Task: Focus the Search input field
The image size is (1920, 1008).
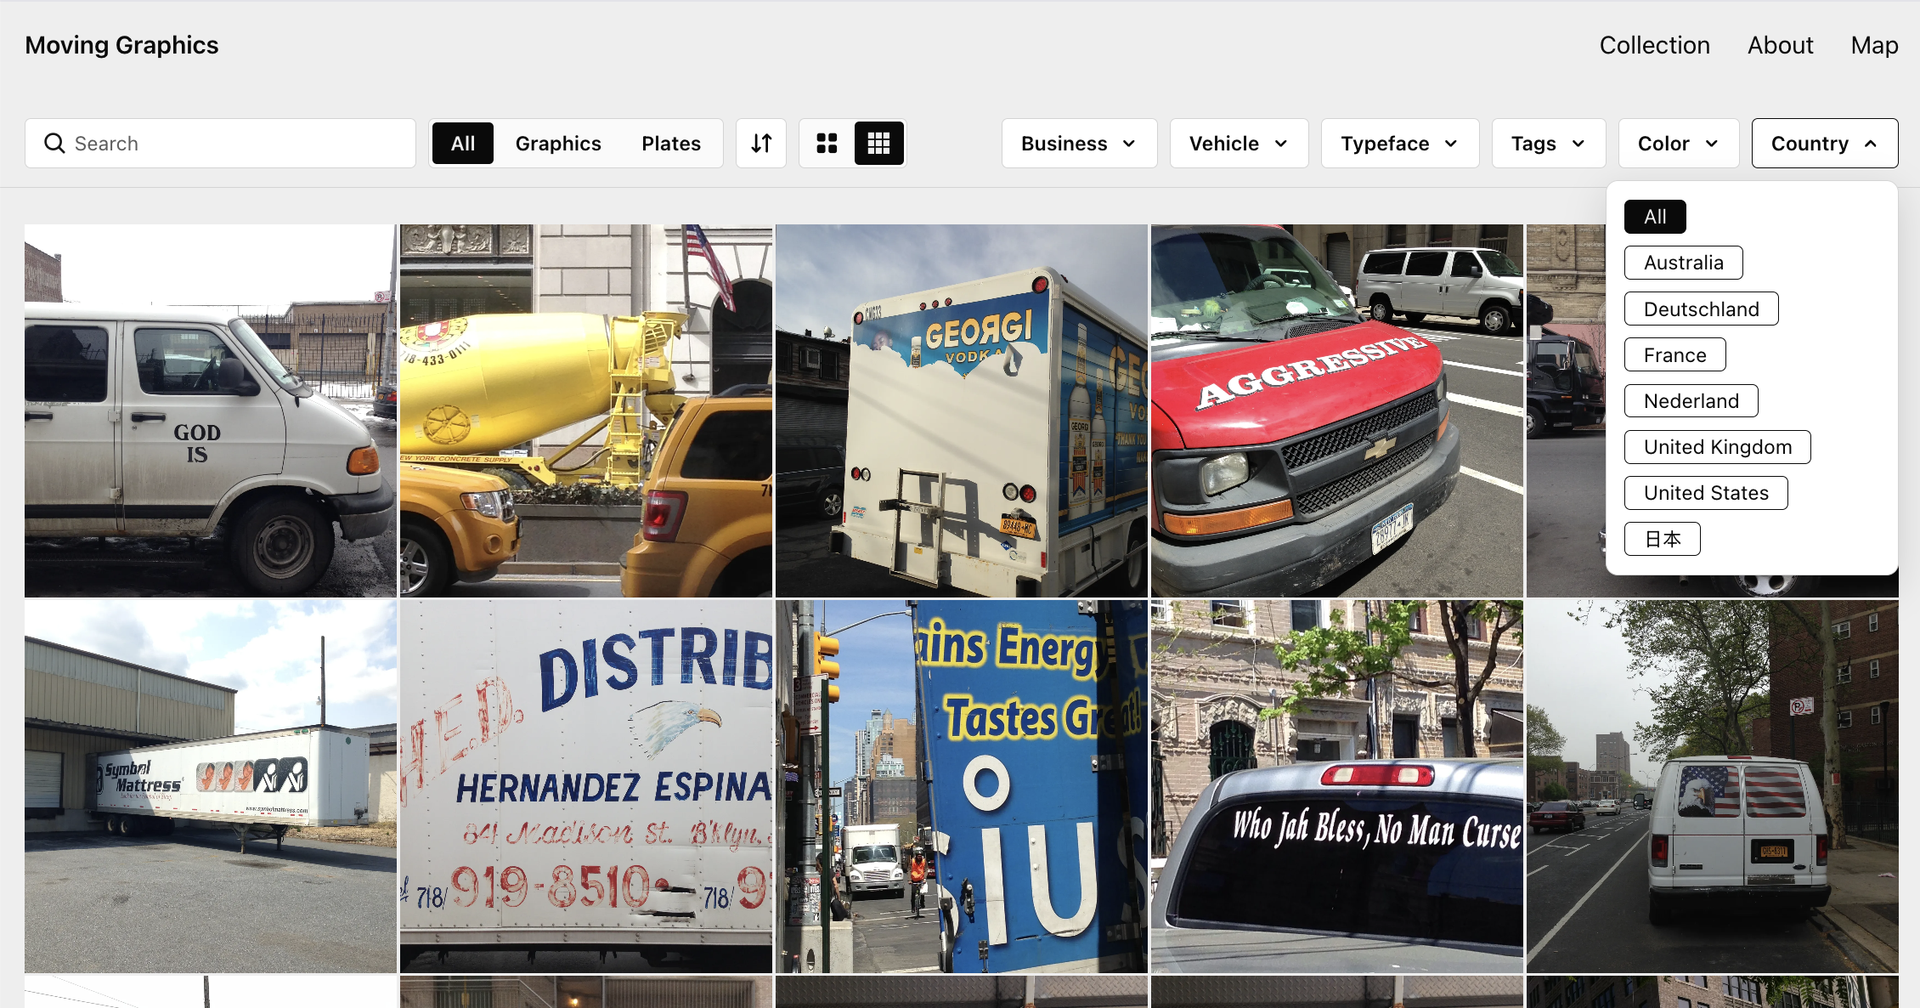Action: tap(220, 143)
